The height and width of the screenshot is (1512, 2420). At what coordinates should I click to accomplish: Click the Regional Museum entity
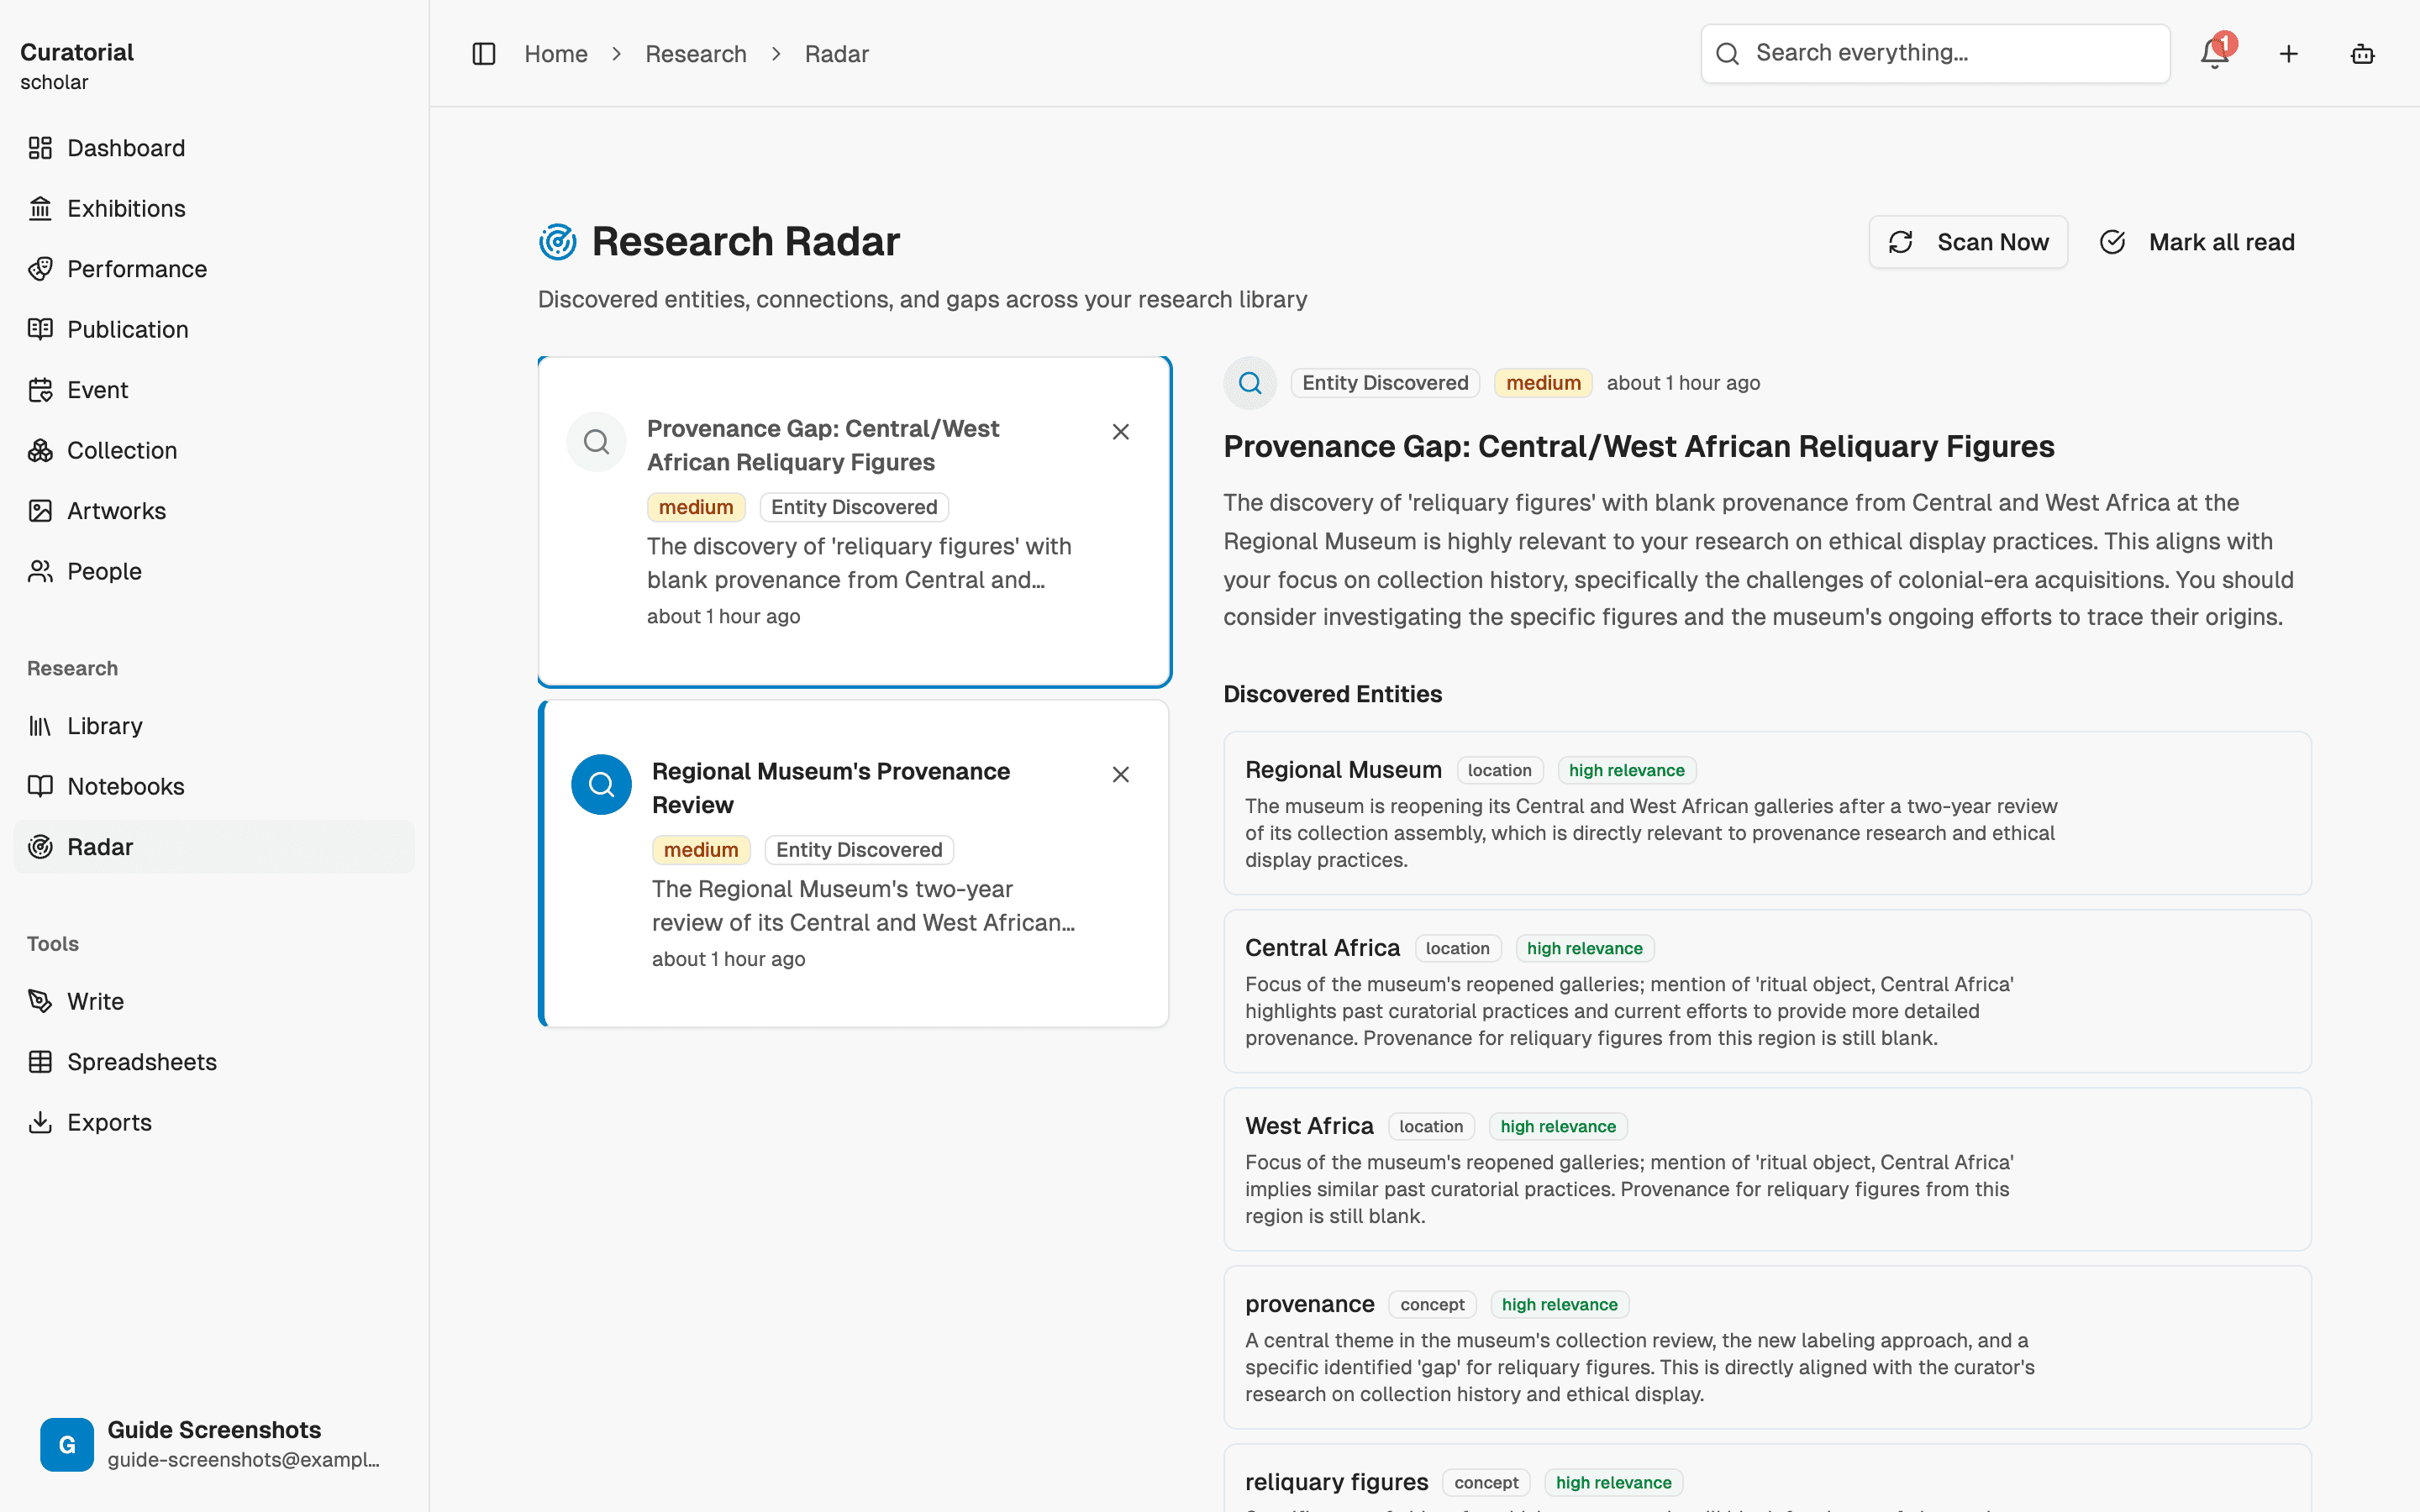coord(1767,813)
